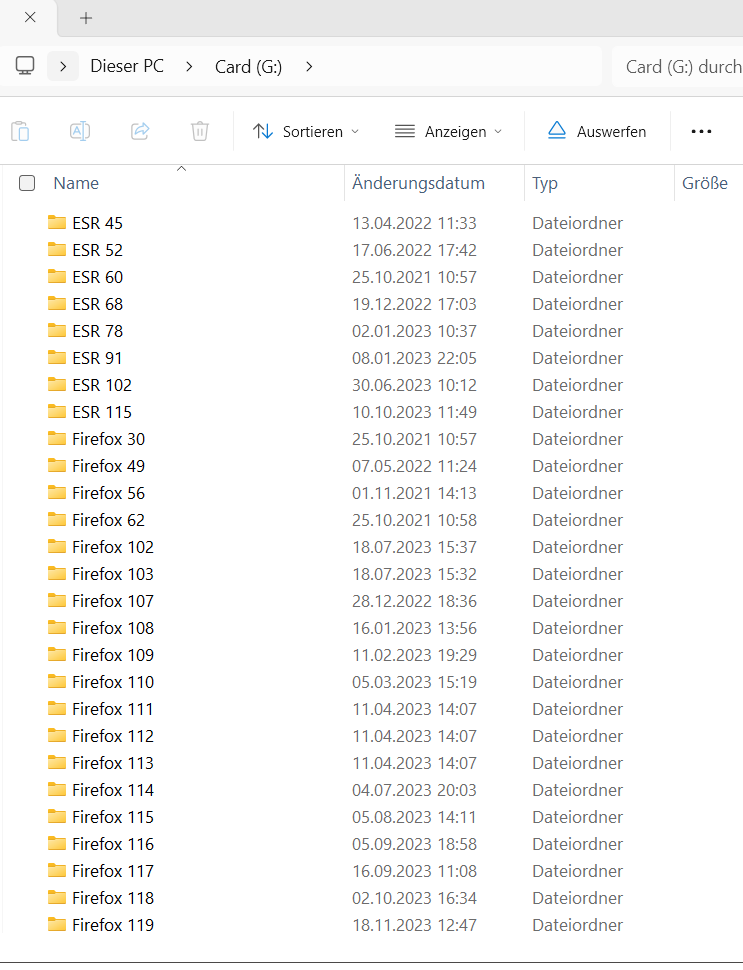Click date 19.12.2022 17:03
The height and width of the screenshot is (970, 743).
point(414,304)
